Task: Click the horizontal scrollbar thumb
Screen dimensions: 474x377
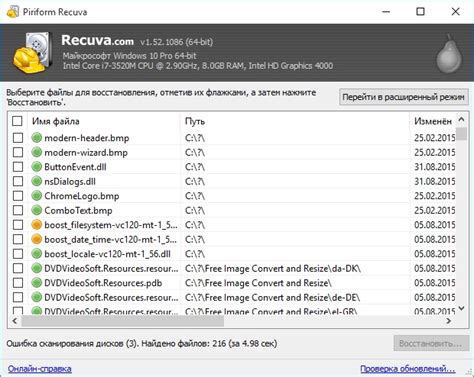Action: click(x=123, y=321)
